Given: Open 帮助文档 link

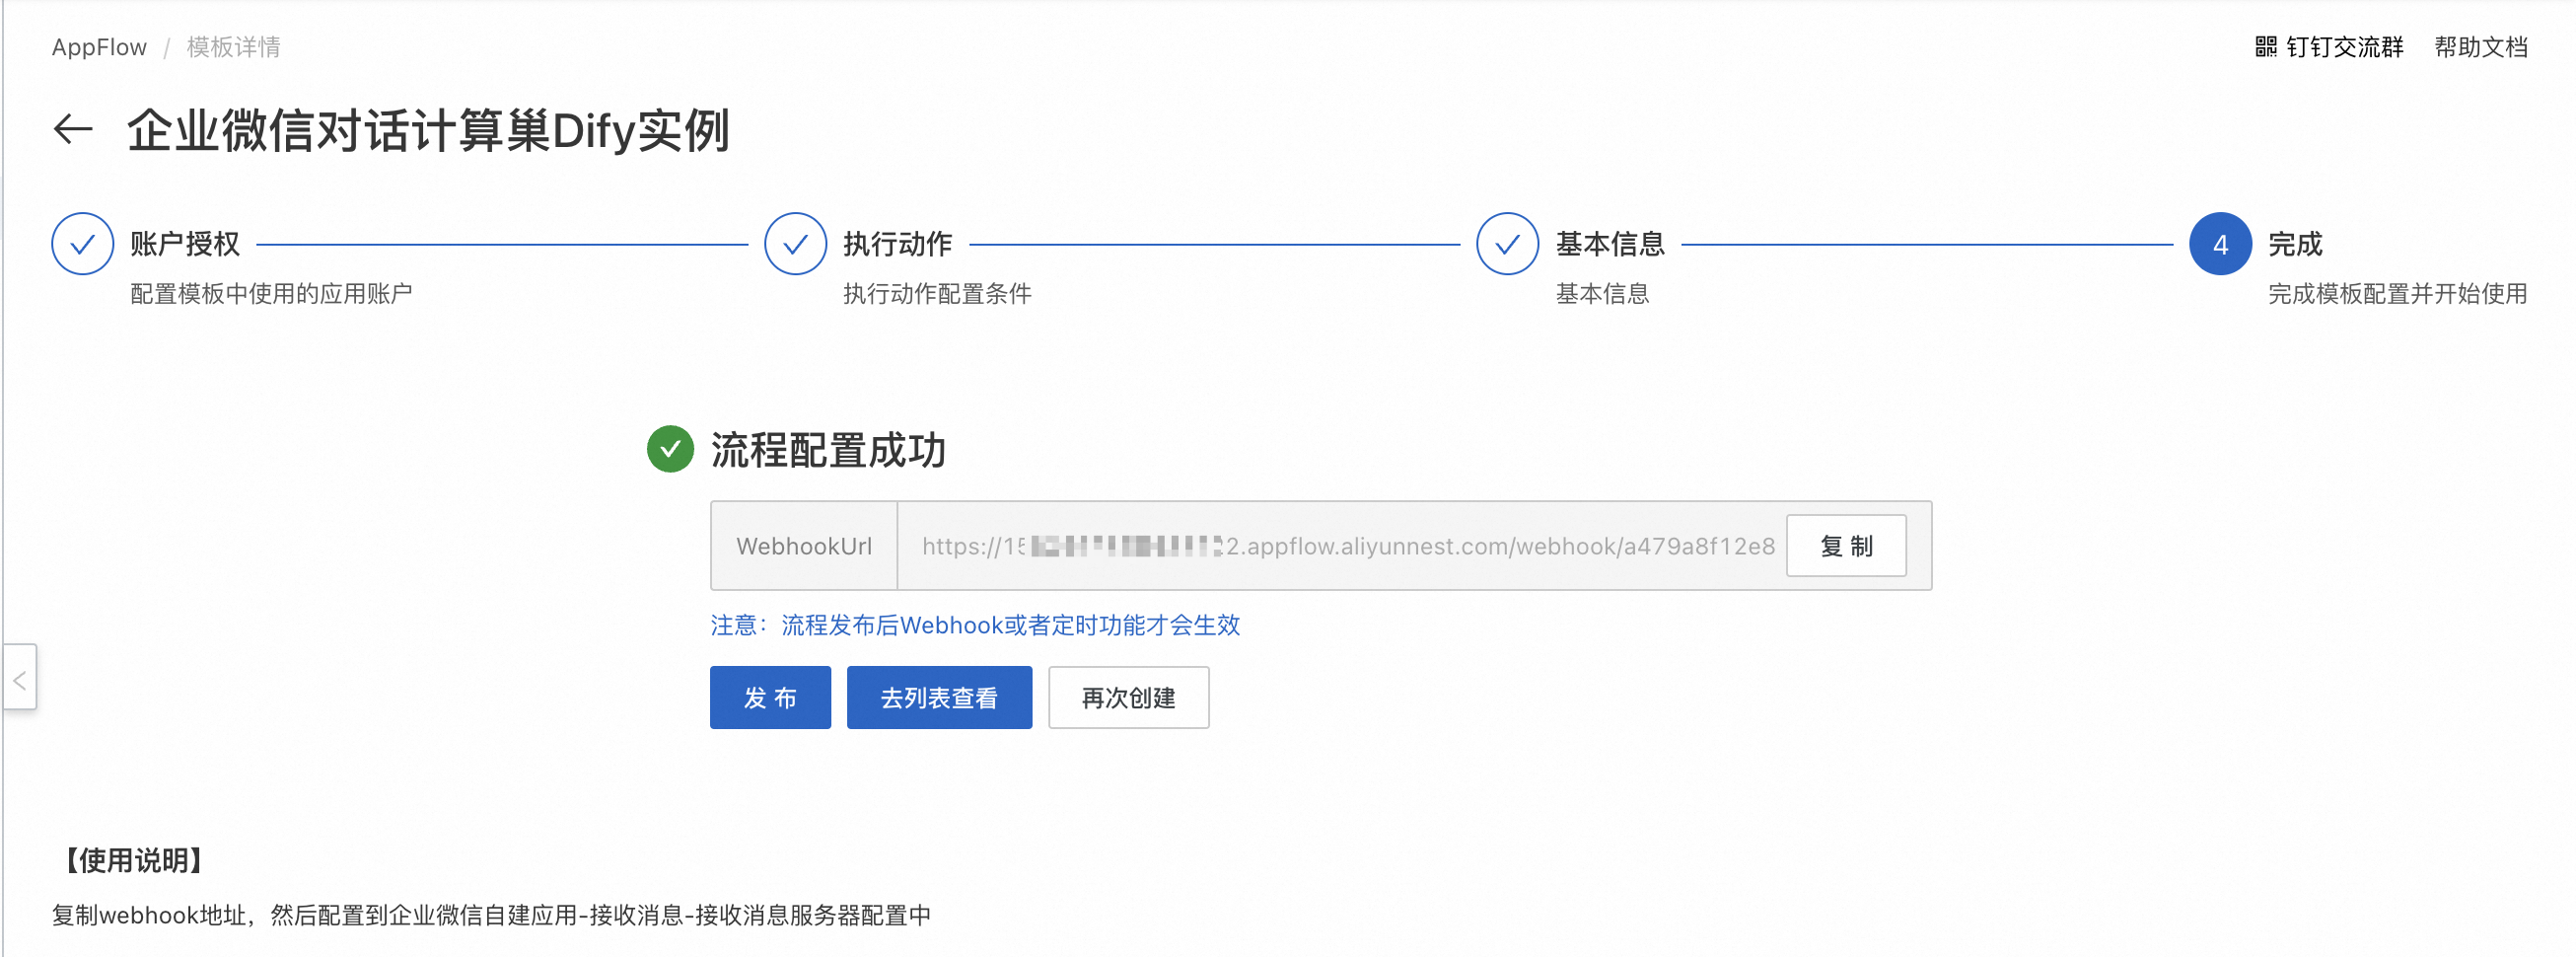Looking at the screenshot, I should coord(2480,47).
